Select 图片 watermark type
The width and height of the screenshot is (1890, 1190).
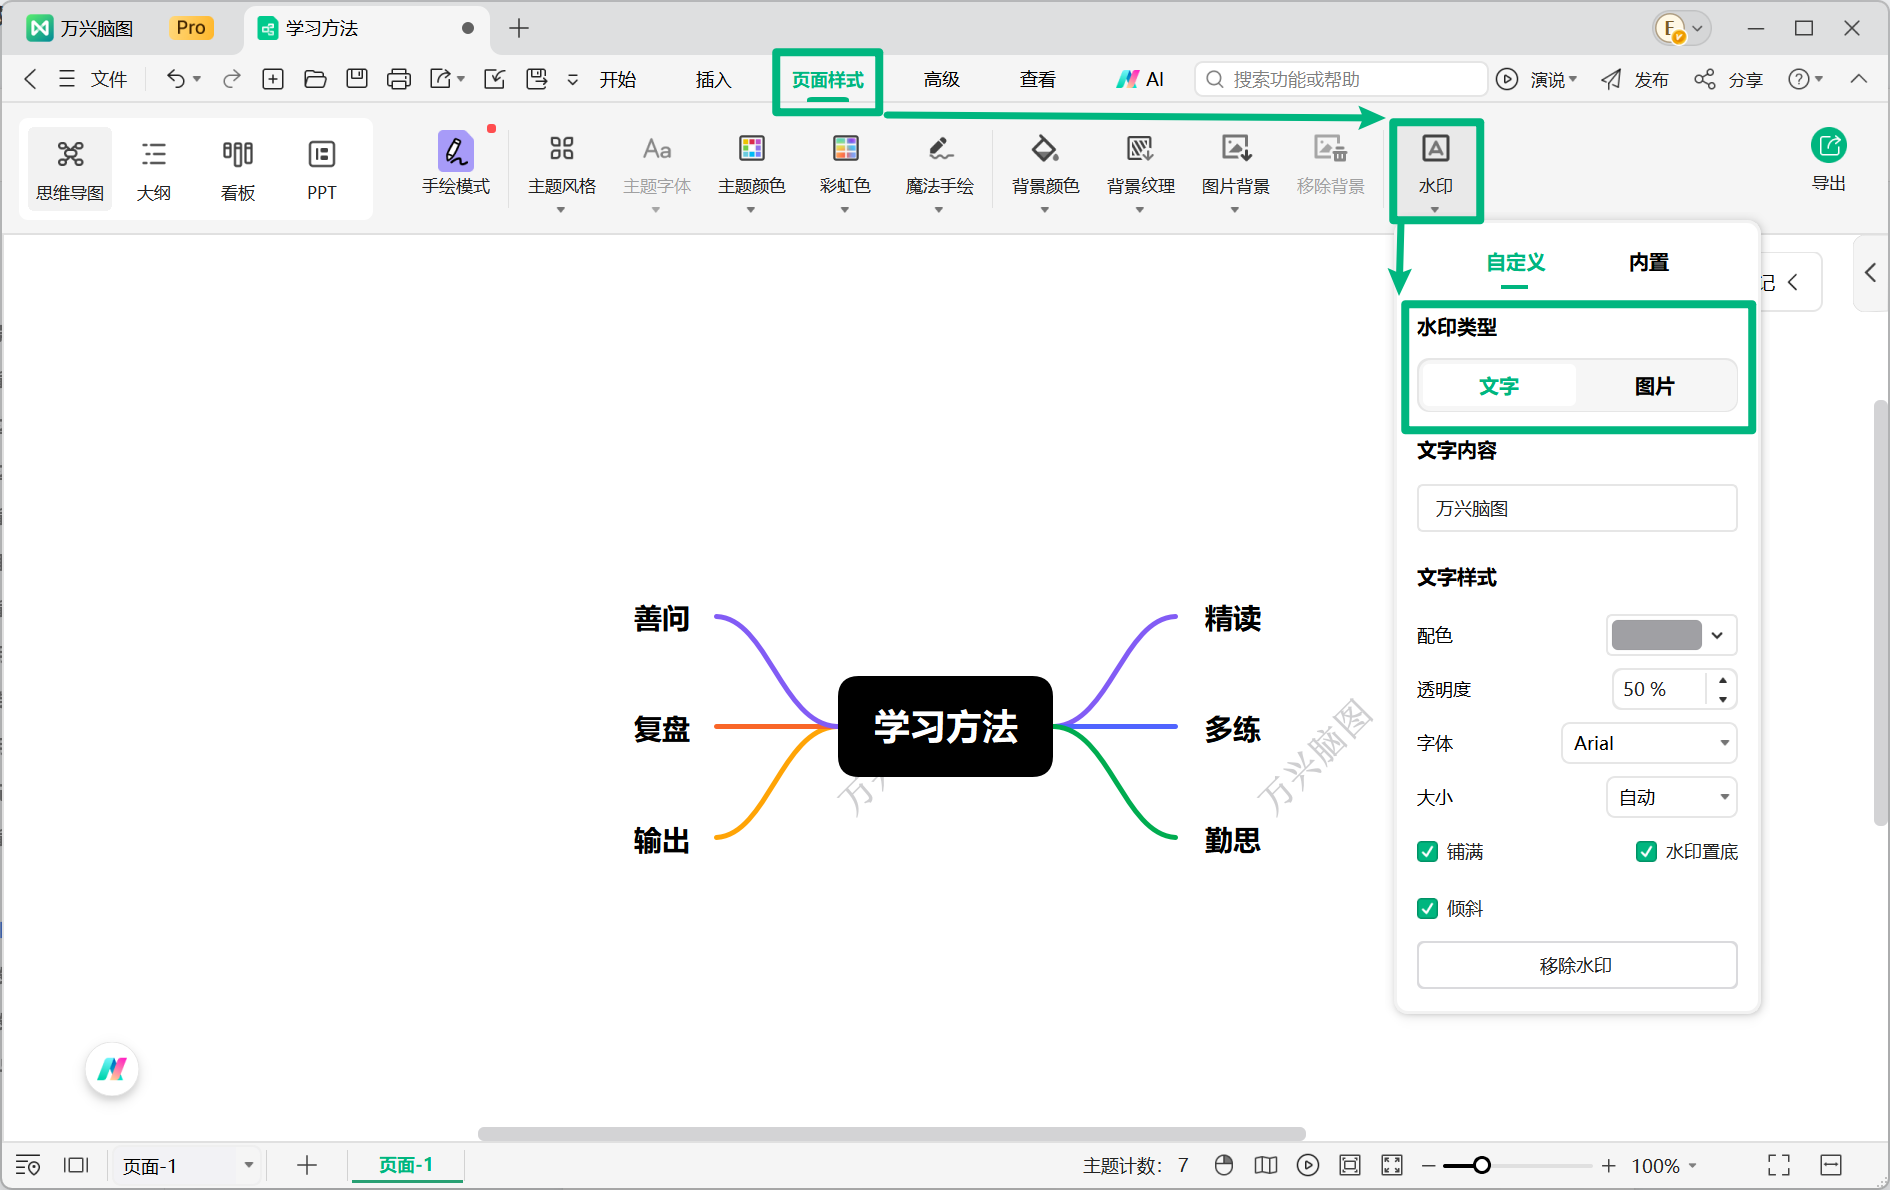pos(1655,386)
